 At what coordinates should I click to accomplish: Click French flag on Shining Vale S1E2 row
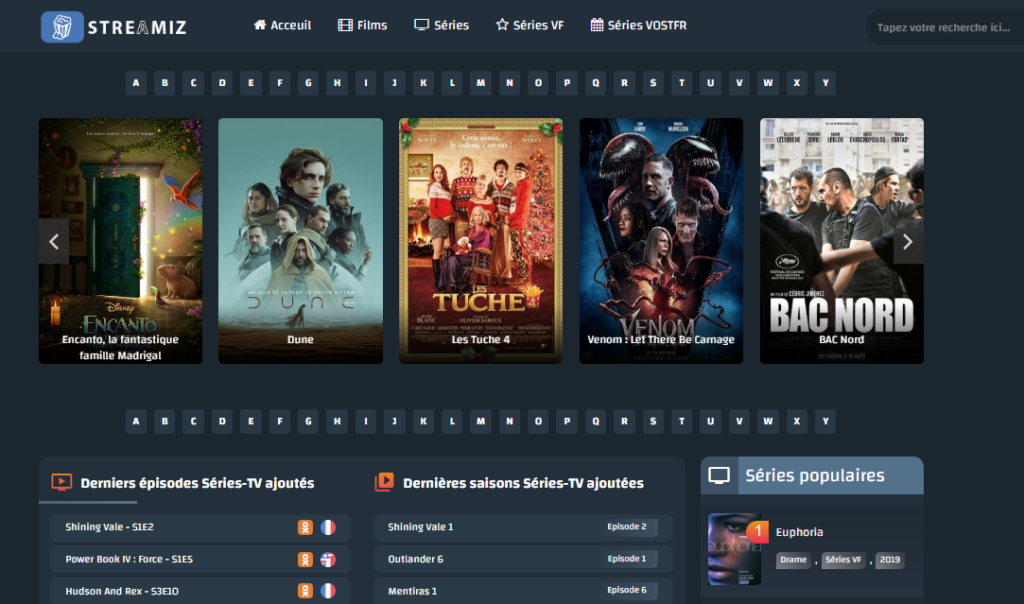click(328, 528)
